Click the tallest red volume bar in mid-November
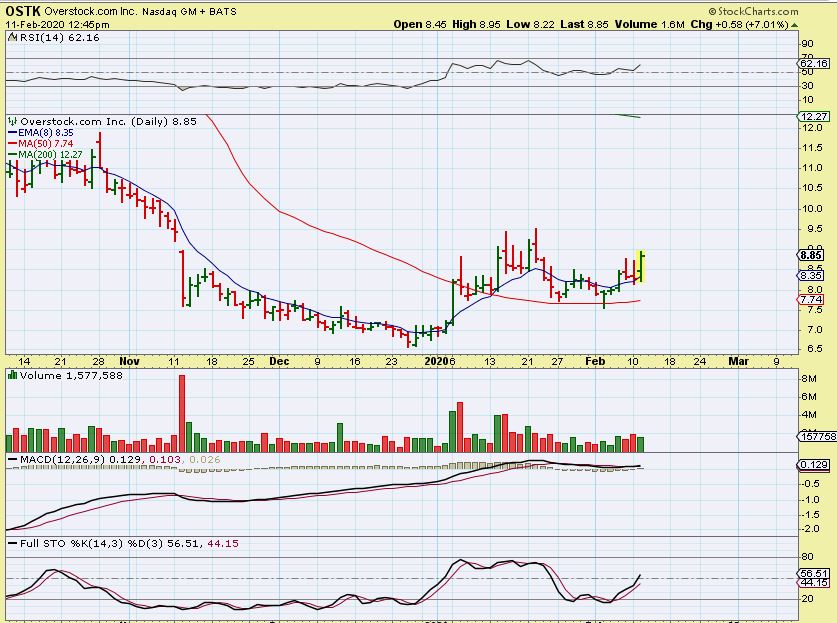The height and width of the screenshot is (623, 837). 182,414
